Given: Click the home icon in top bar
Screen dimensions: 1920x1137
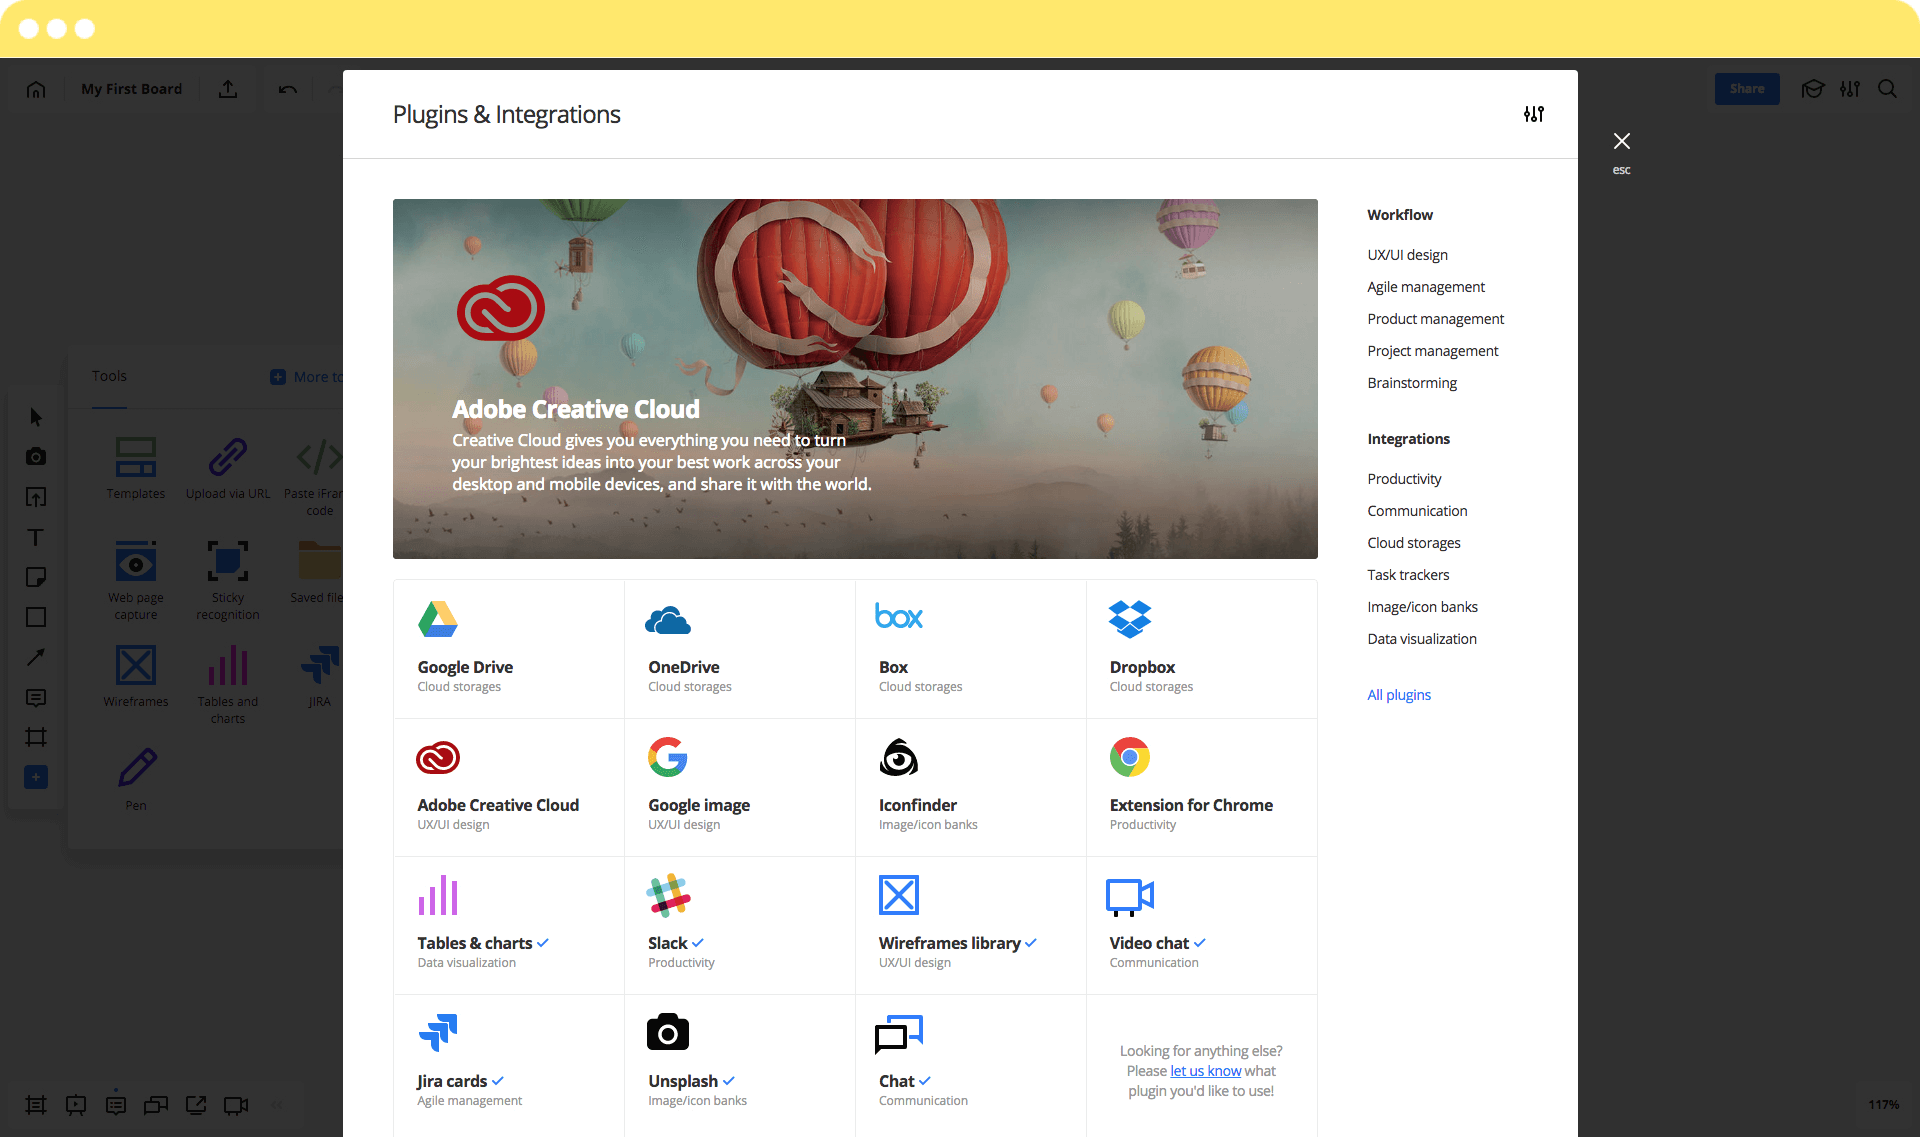Looking at the screenshot, I should (36, 89).
